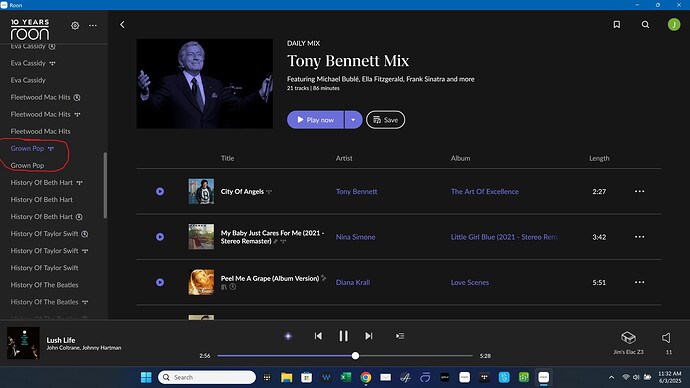
Task: Open the volume speaker control
Action: (666, 338)
